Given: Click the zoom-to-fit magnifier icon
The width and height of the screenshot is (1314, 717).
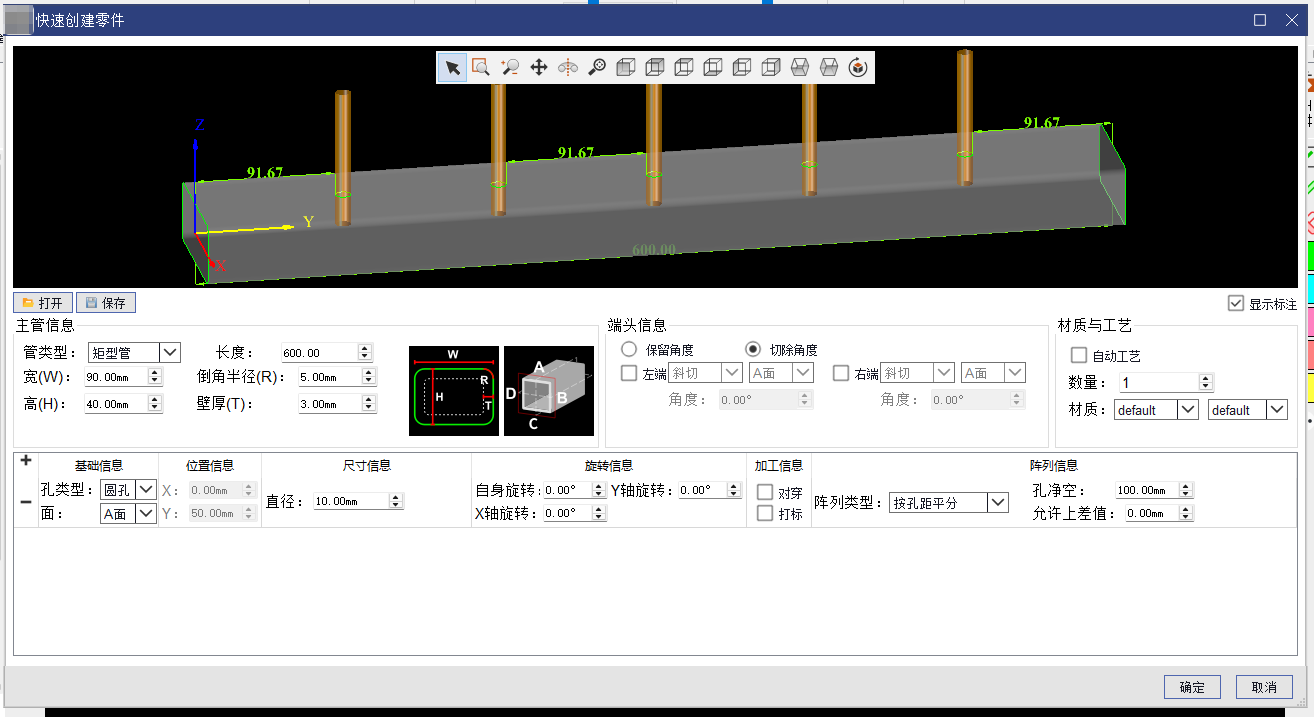Looking at the screenshot, I should pos(597,67).
